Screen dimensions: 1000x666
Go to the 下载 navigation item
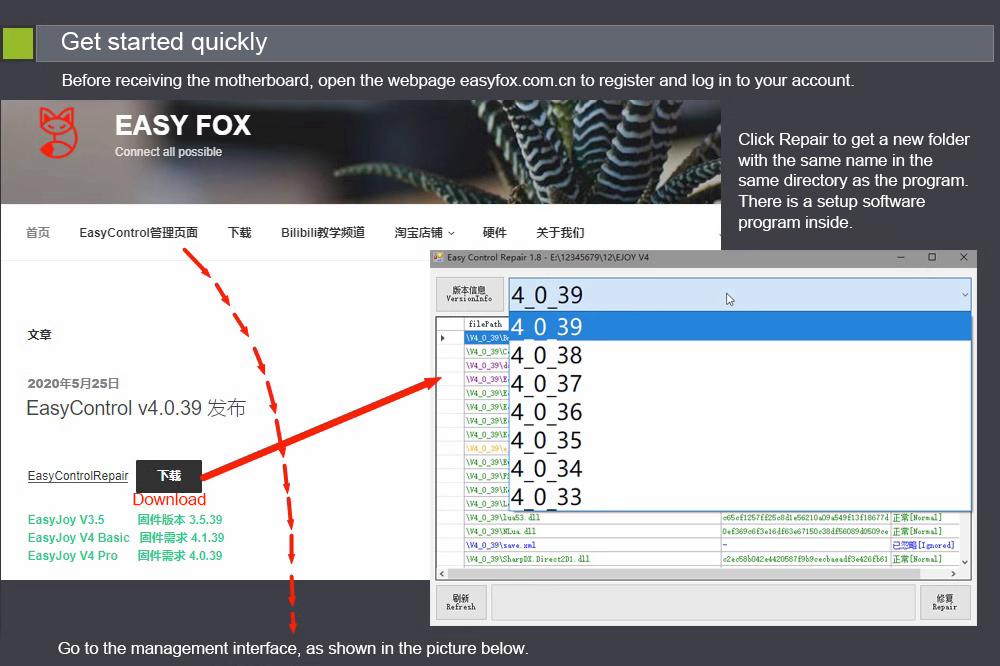[x=239, y=233]
